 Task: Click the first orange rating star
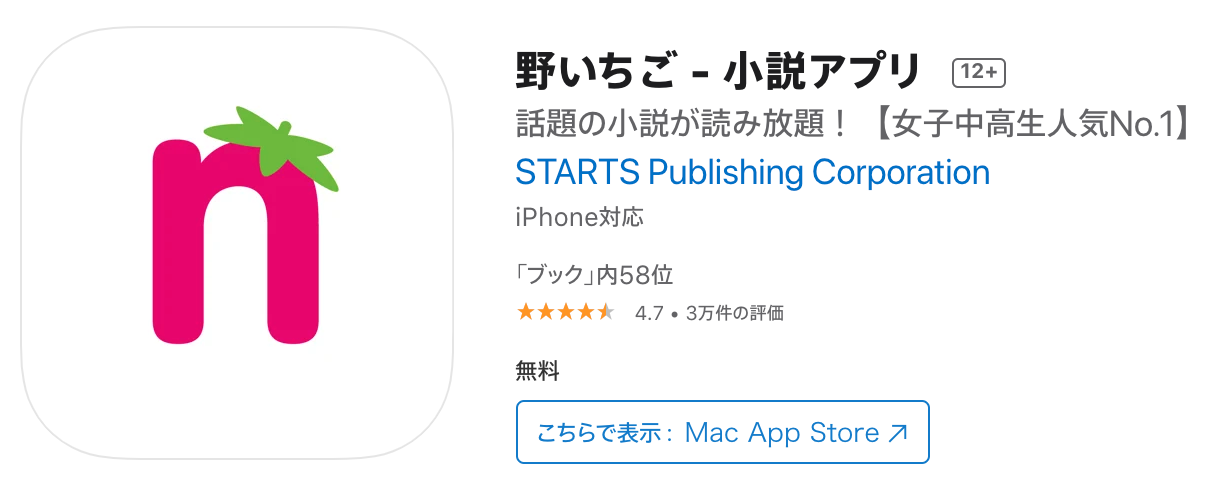pos(525,313)
